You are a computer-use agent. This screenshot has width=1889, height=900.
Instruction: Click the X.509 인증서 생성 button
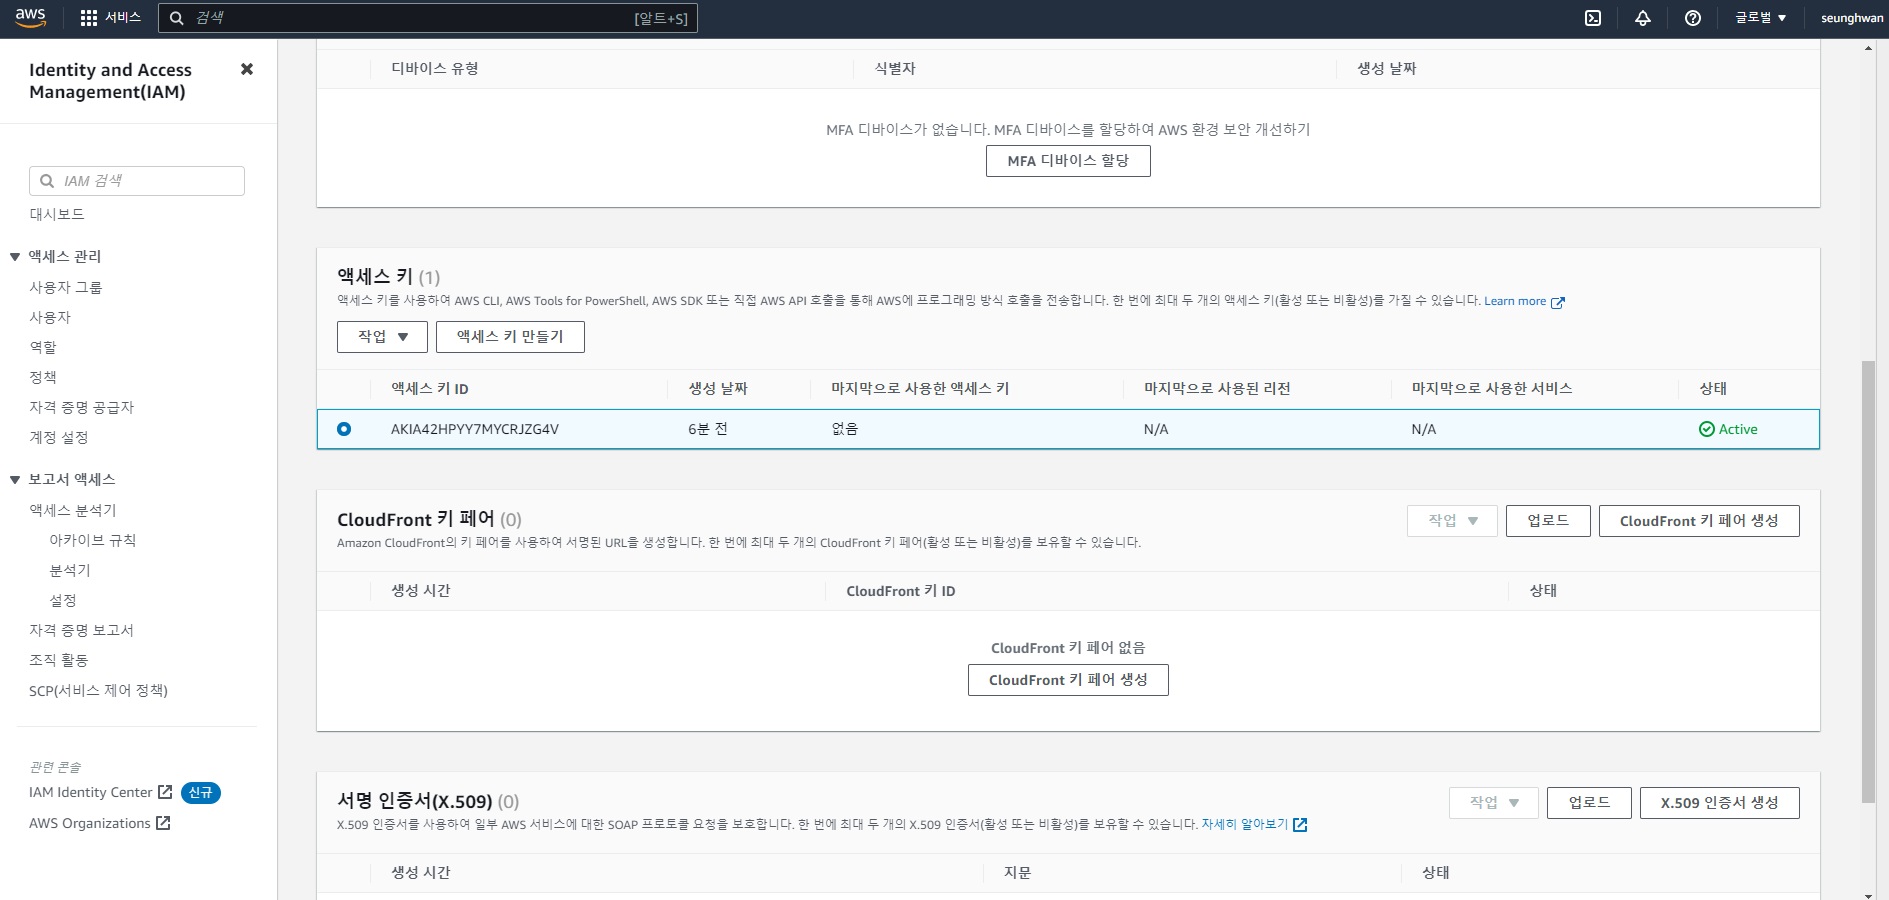(1720, 803)
